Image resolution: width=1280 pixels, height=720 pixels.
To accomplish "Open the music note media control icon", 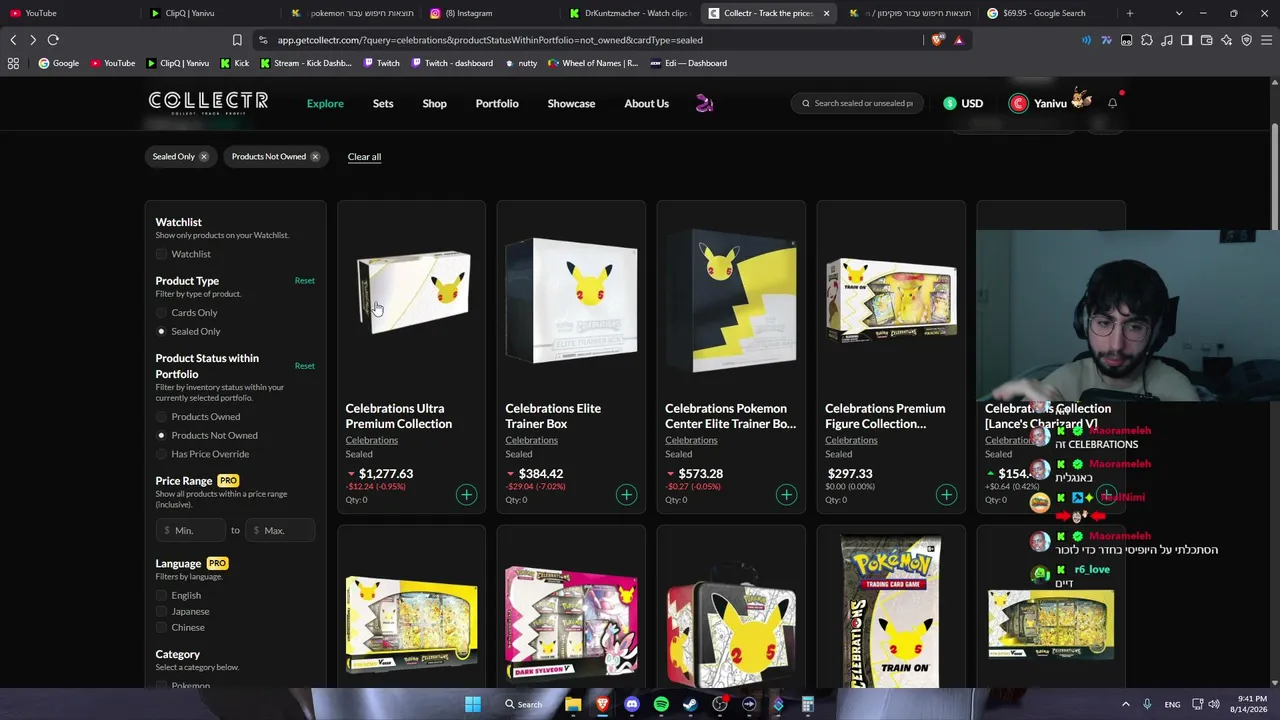I will tap(1166, 40).
